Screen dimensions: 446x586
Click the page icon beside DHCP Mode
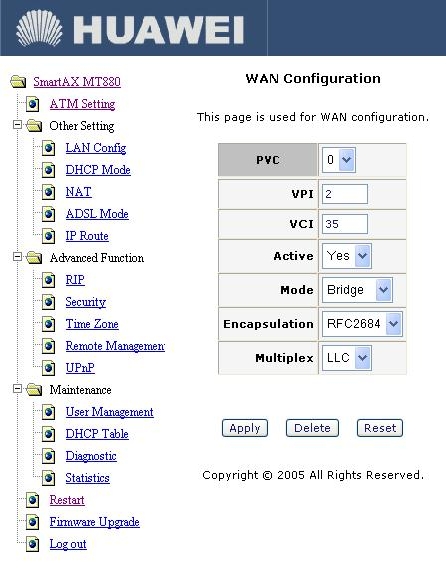pyautogui.click(x=48, y=170)
